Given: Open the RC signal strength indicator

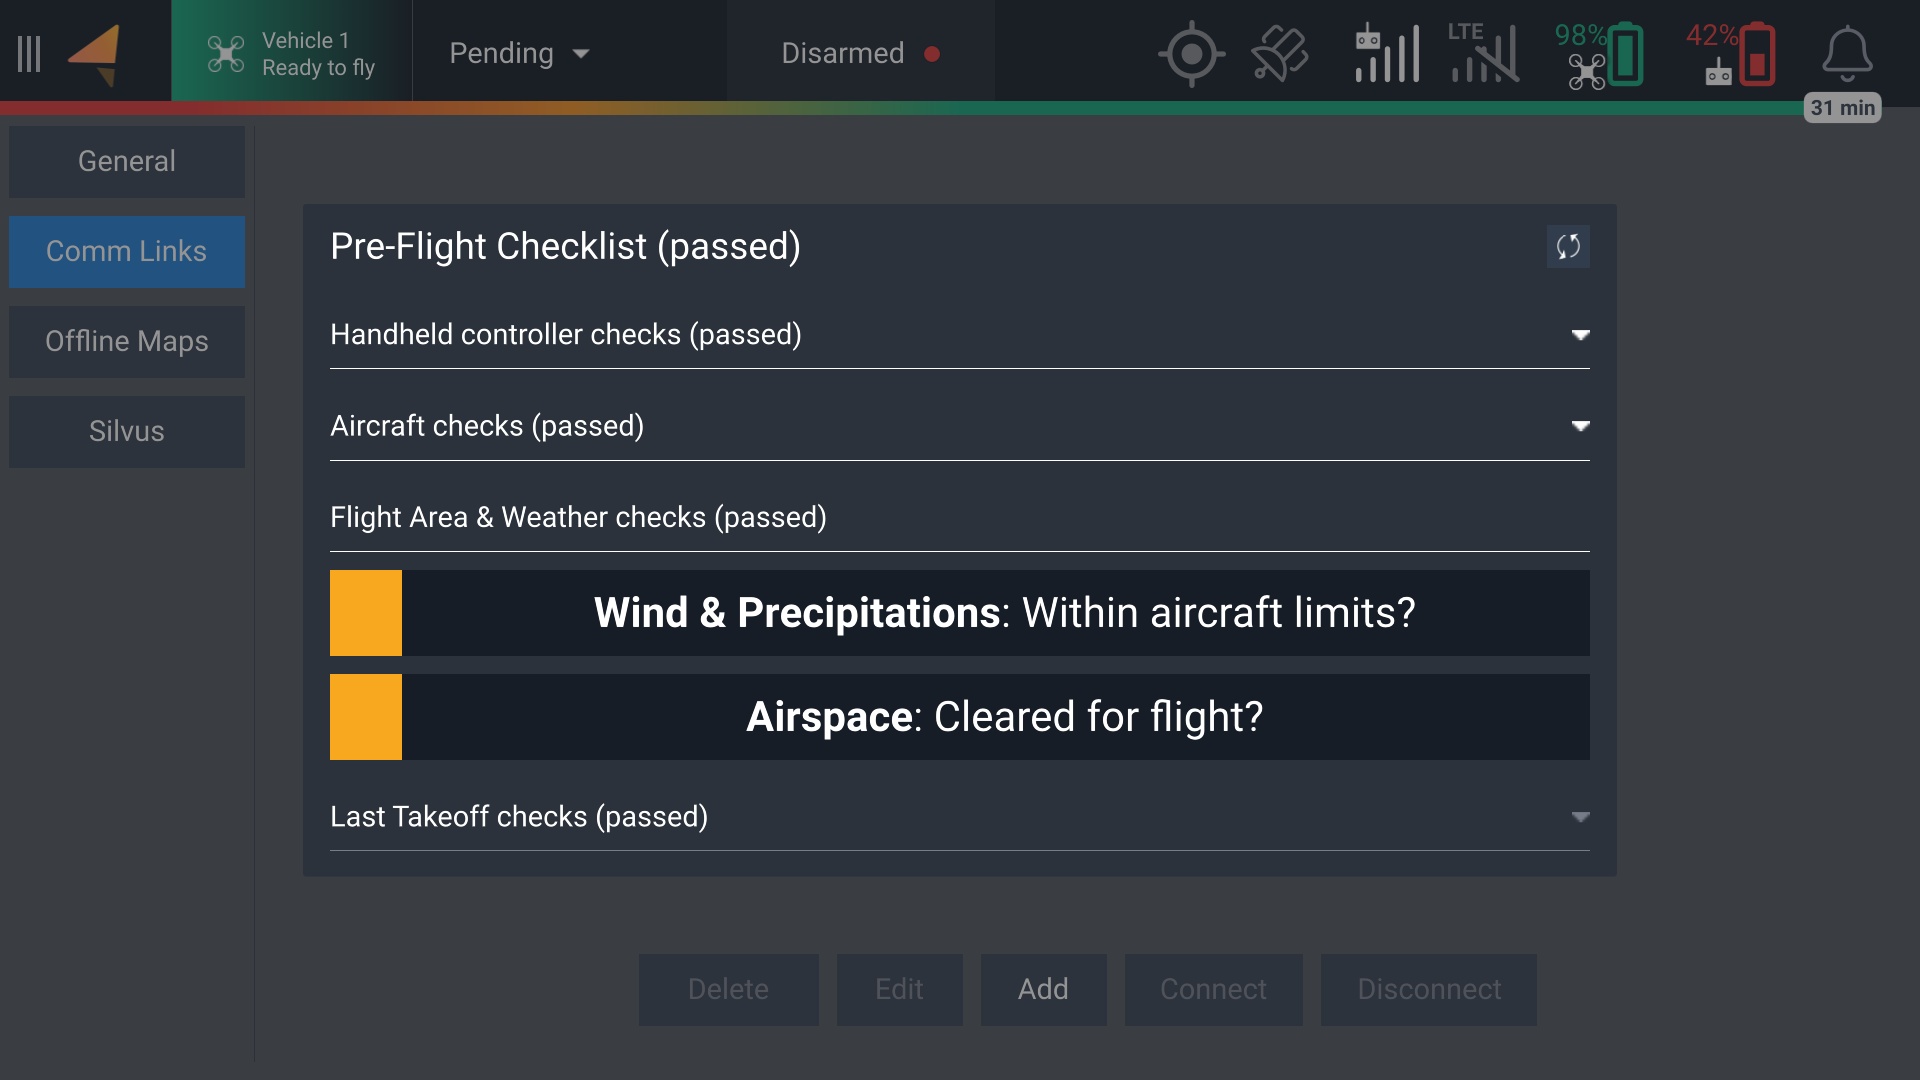Looking at the screenshot, I should (x=1387, y=54).
